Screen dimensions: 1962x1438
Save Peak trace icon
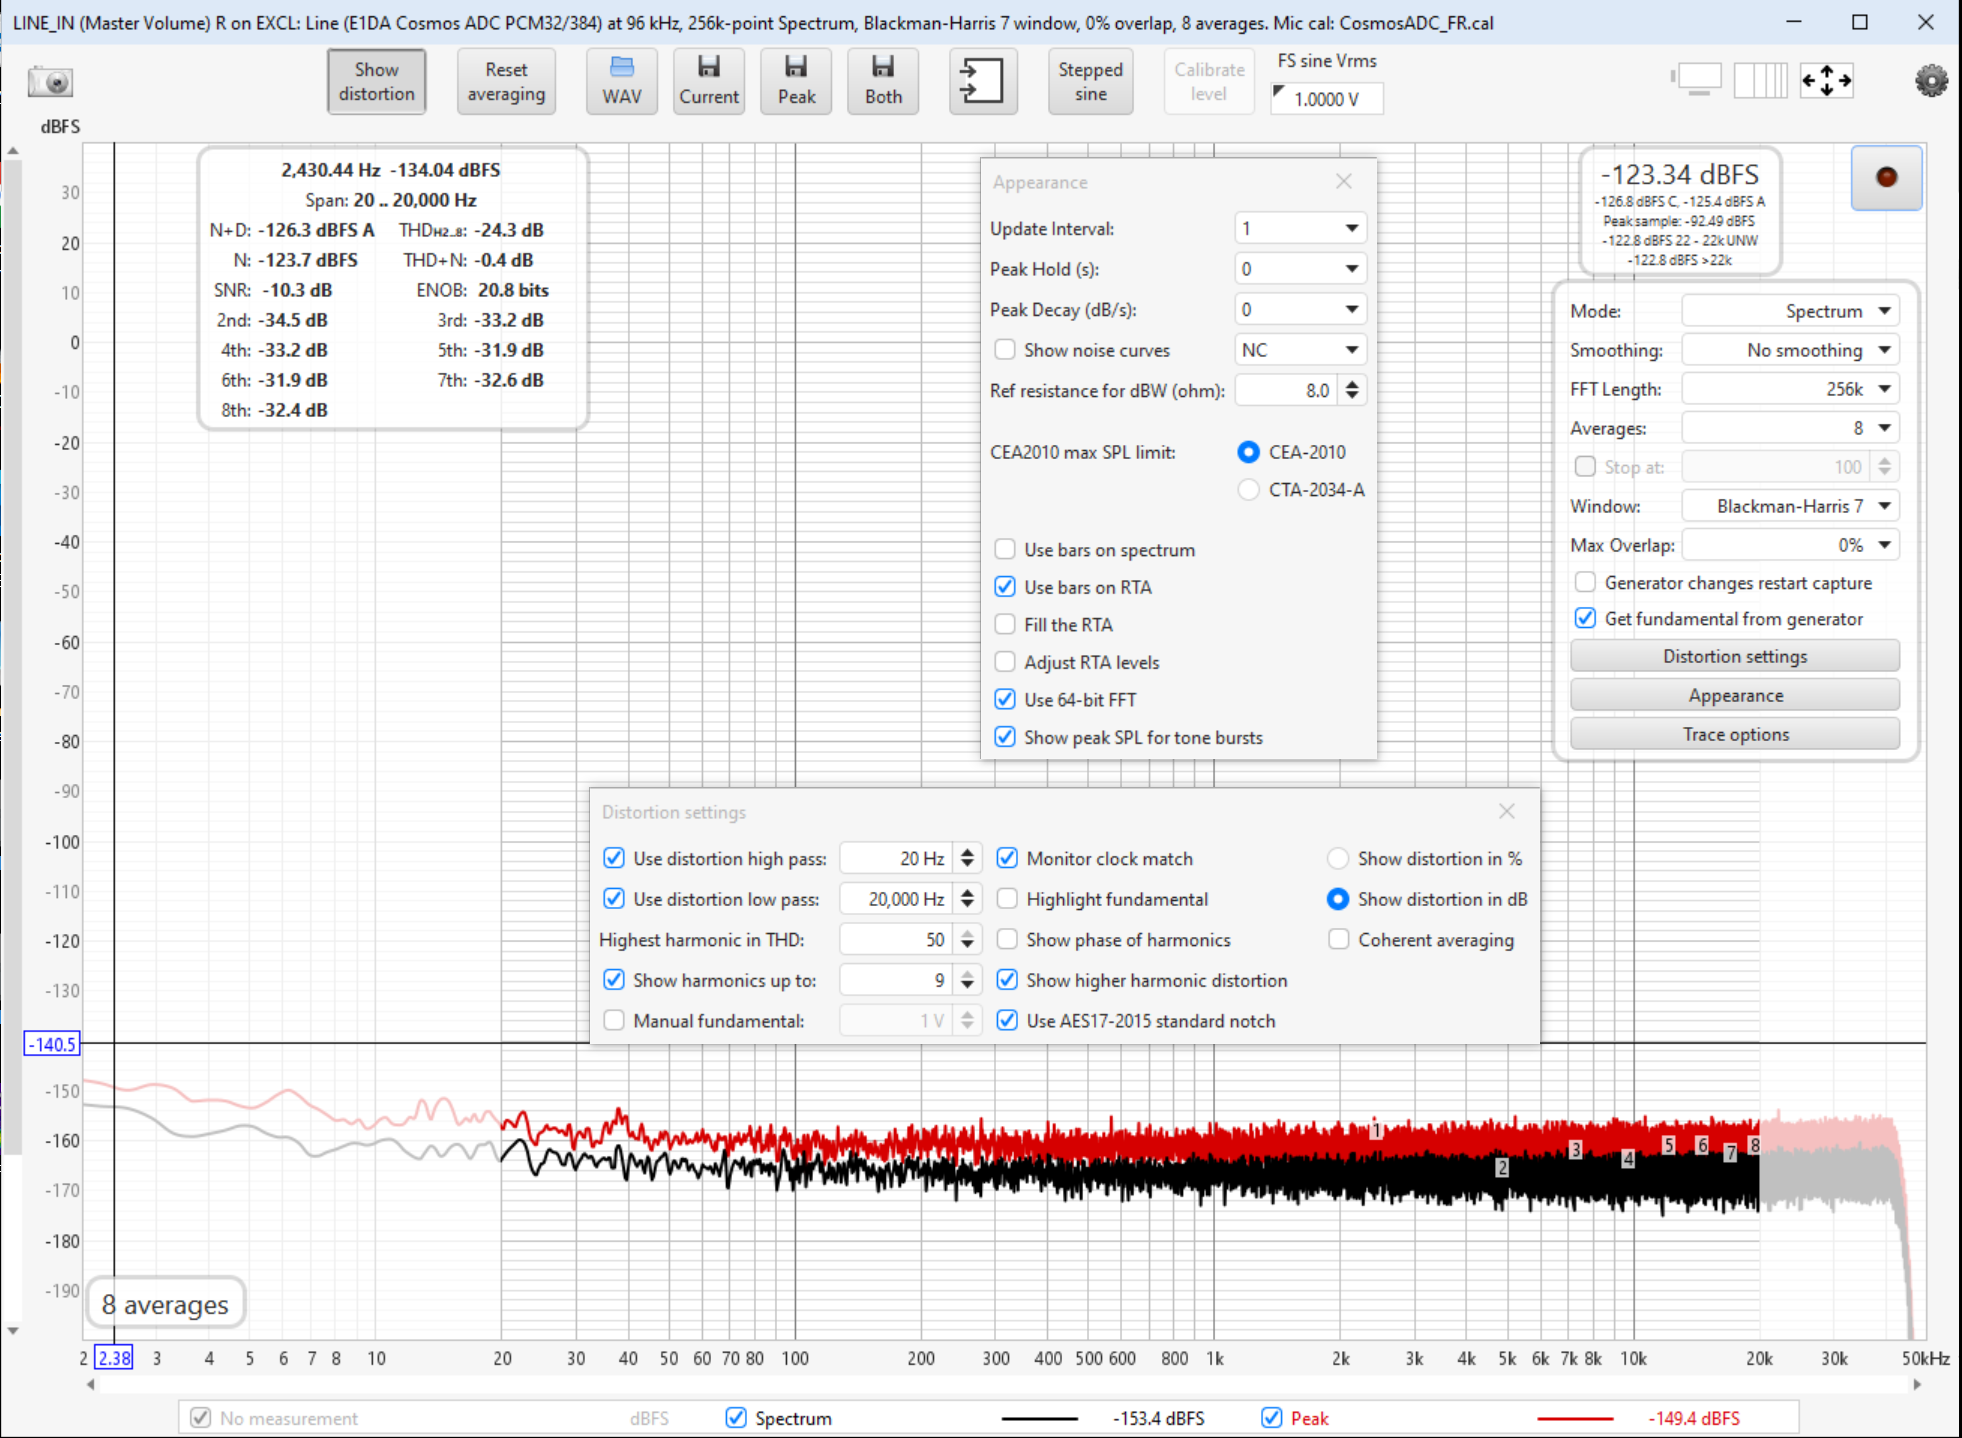tap(796, 81)
